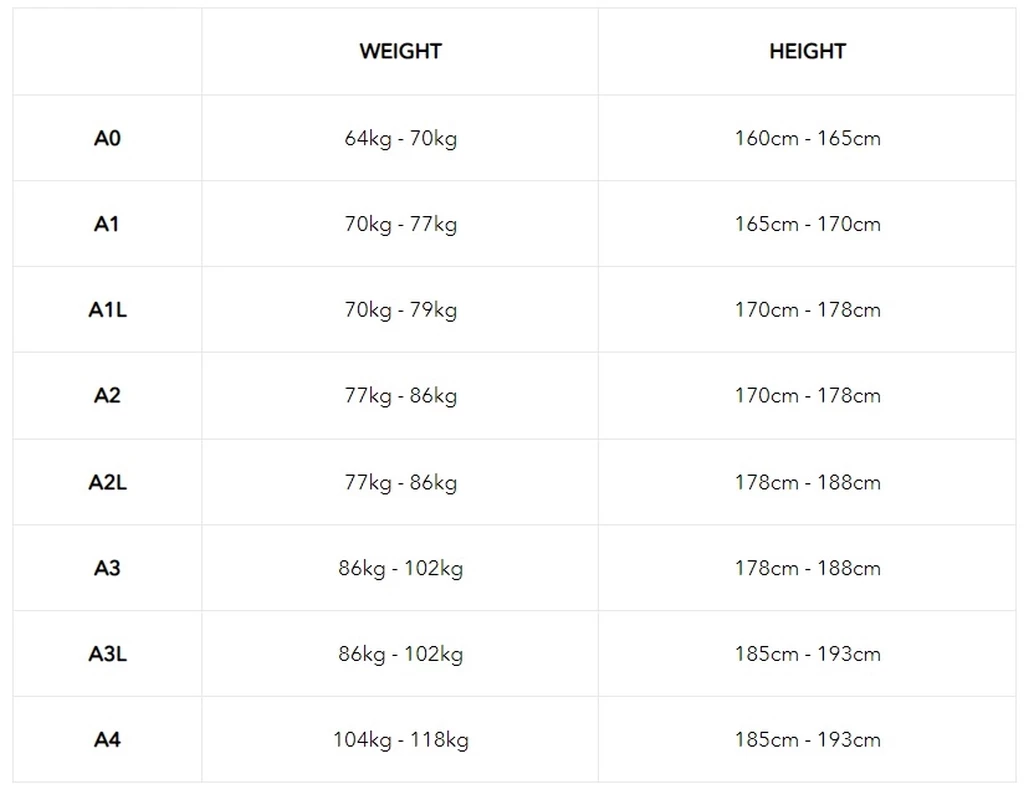Click the A3L size label
This screenshot has width=1024, height=795.
[x=107, y=654]
